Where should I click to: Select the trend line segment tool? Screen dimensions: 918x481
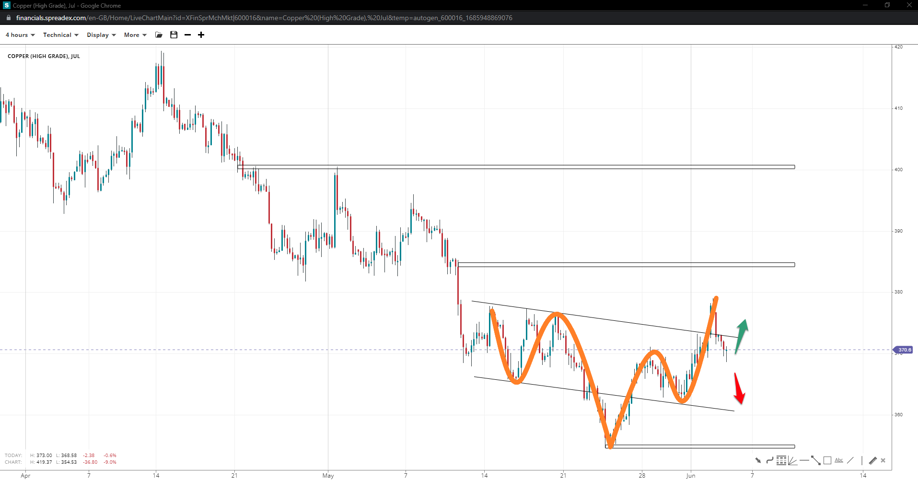pos(816,461)
